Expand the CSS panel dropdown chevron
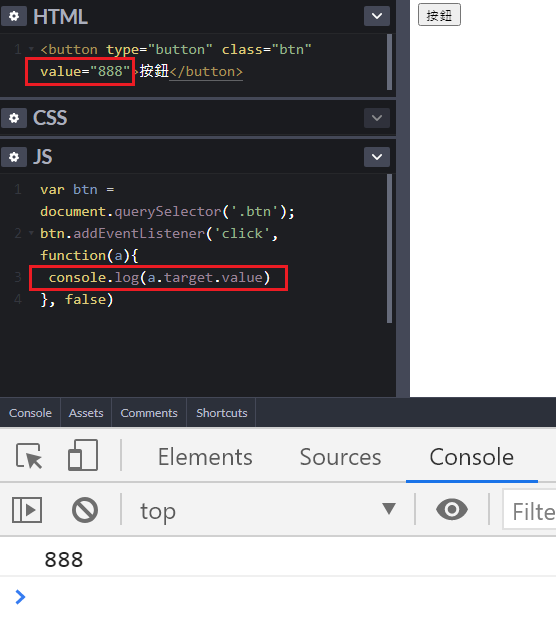556x629 pixels. click(x=377, y=118)
